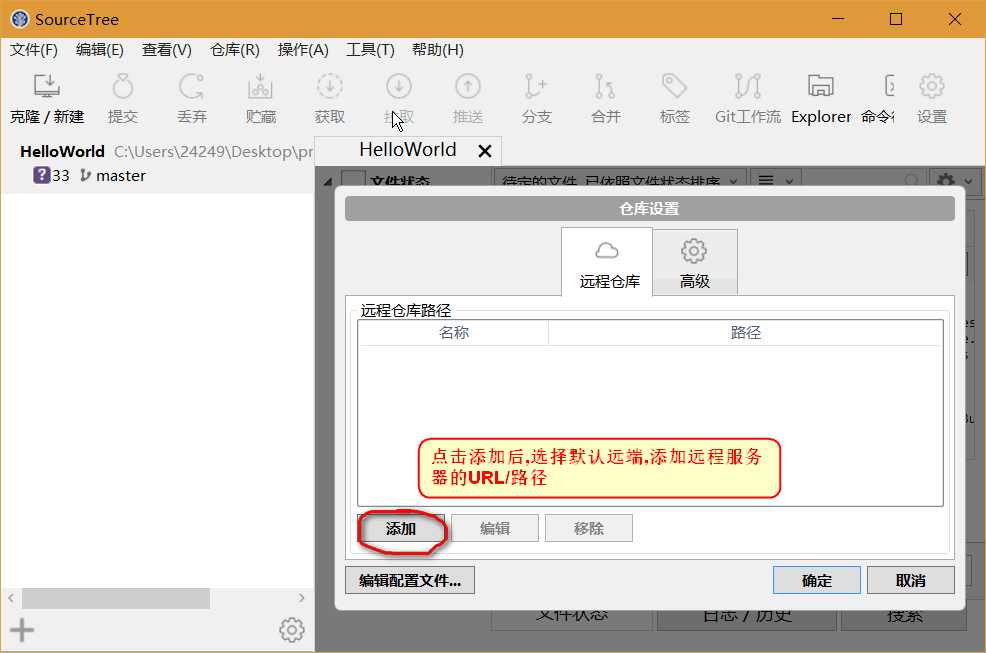Click the plus icon below the bookmarks panel
The image size is (986, 653).
(x=22, y=630)
